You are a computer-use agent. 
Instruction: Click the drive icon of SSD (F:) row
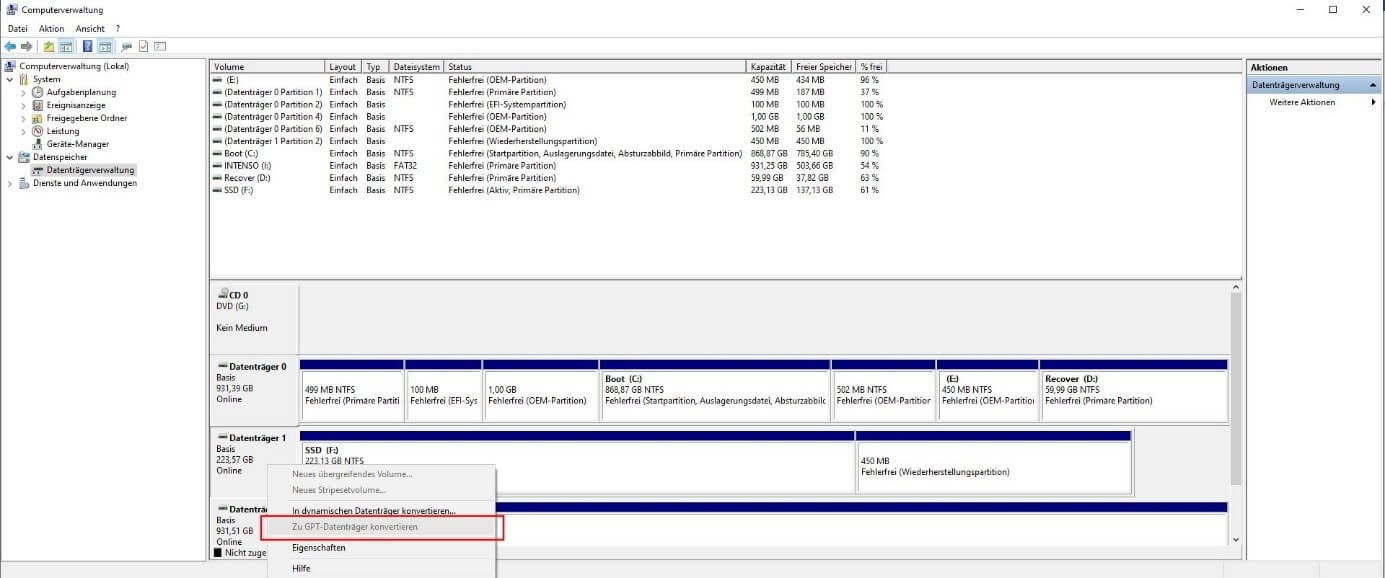(x=218, y=190)
